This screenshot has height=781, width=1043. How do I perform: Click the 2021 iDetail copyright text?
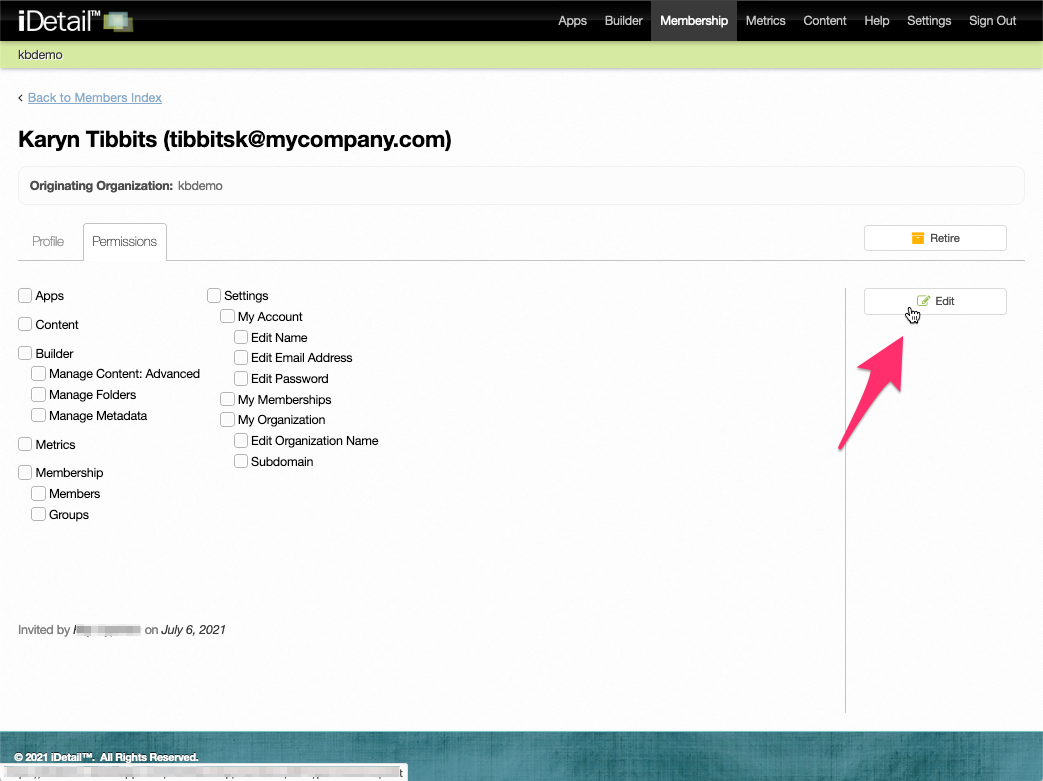click(106, 757)
